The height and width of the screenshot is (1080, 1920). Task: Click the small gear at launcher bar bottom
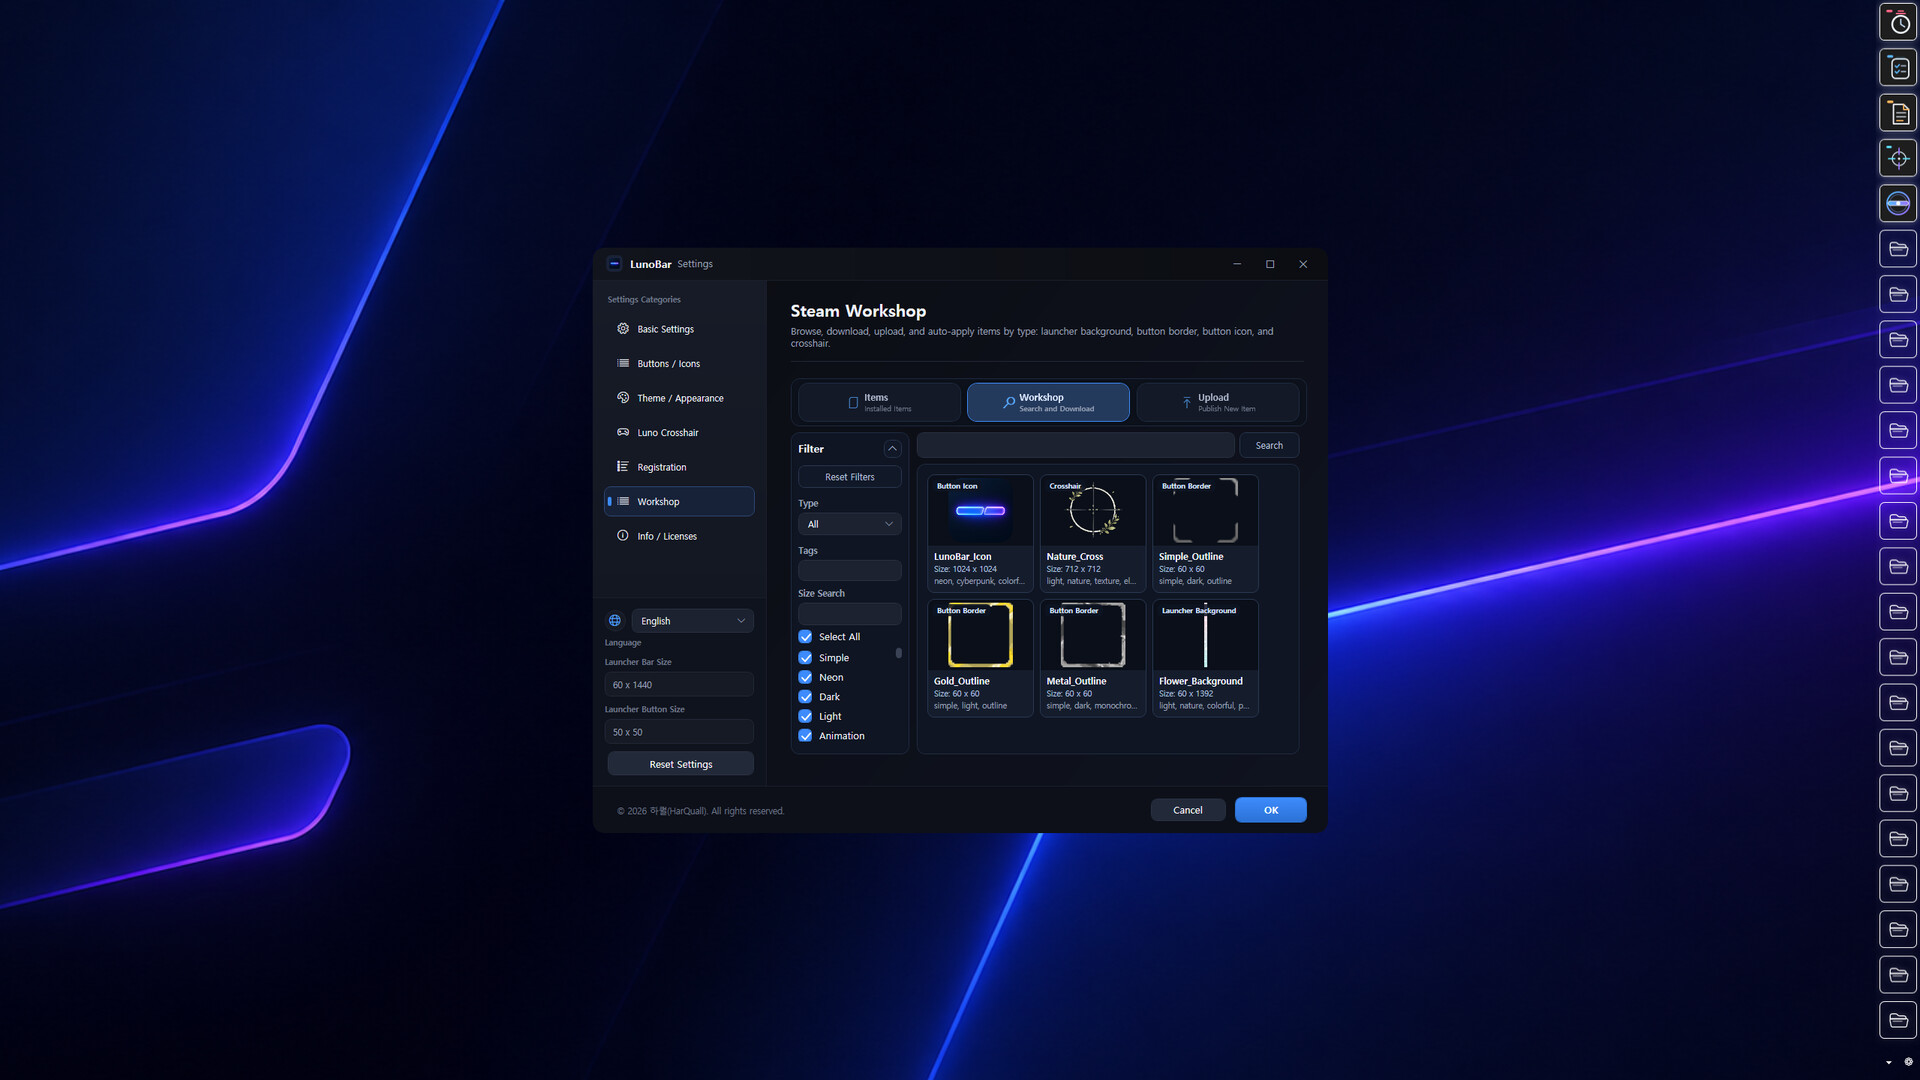[x=1908, y=1062]
